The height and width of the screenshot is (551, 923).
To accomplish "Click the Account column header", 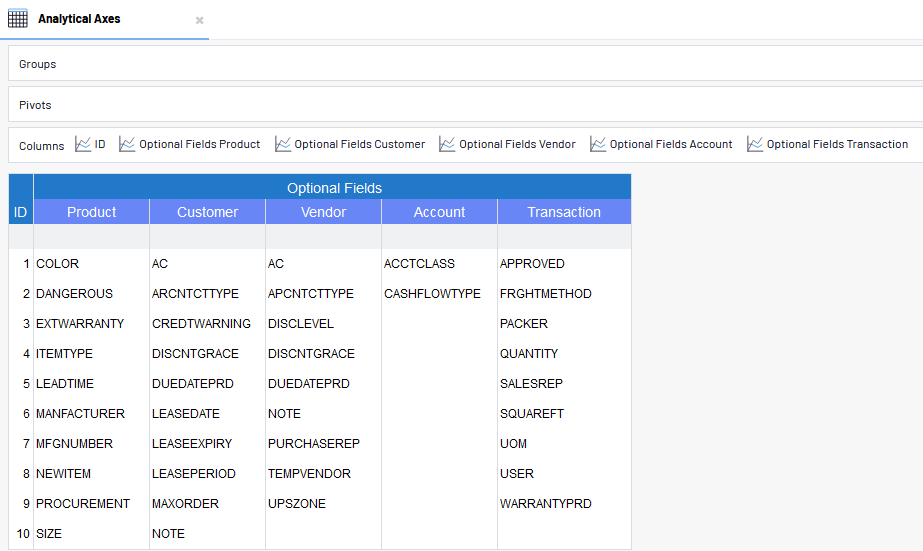I will pyautogui.click(x=439, y=212).
